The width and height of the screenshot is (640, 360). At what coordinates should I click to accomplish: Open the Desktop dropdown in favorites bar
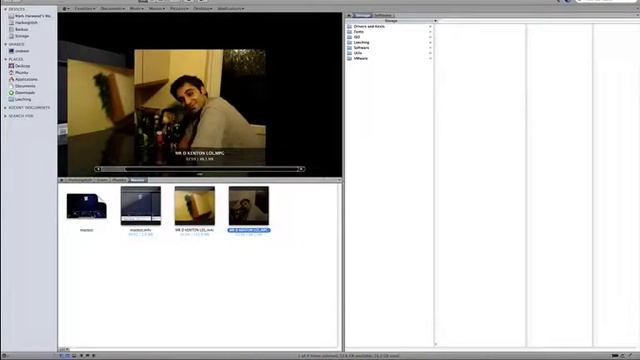(202, 9)
